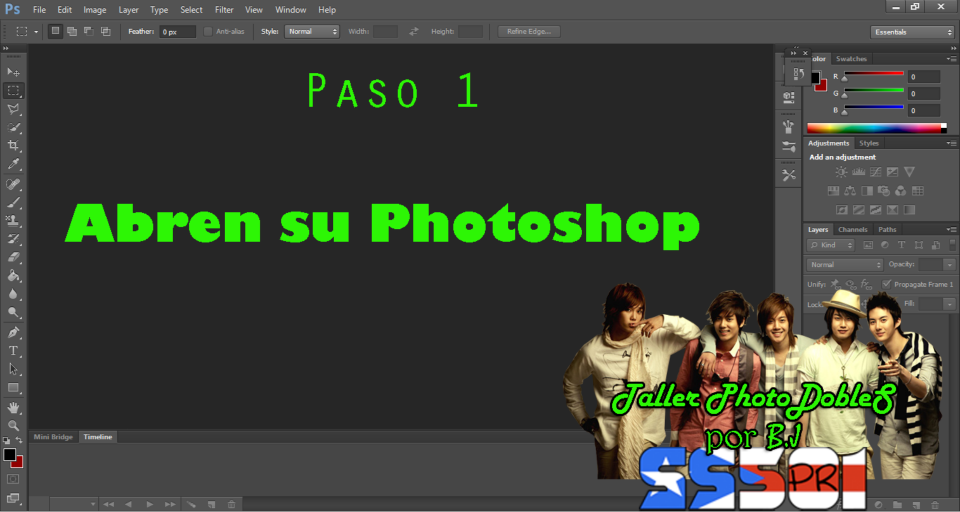Viewport: 960px width, 512px height.
Task: Add a Color Balance adjustment
Action: (850, 191)
